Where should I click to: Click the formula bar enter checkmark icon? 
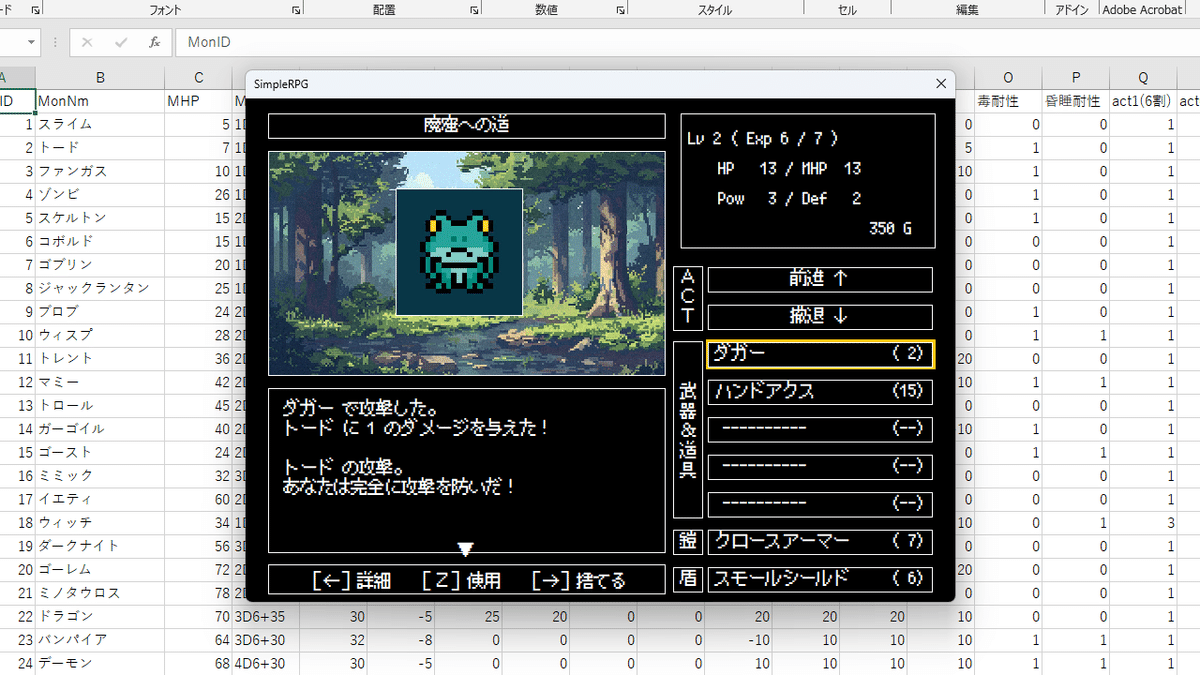coord(121,43)
